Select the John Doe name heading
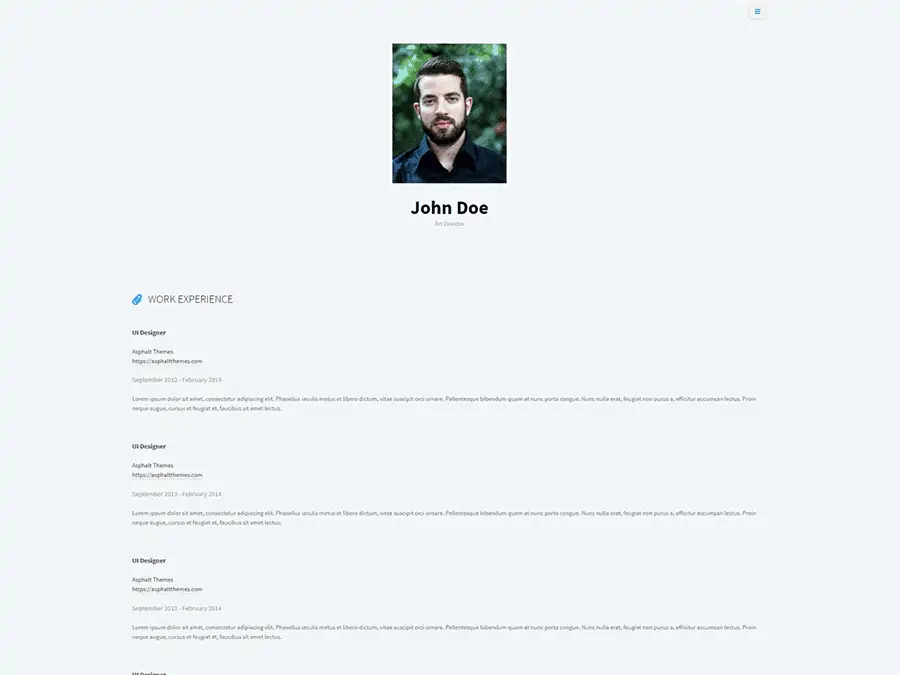Viewport: 900px width, 675px height. (449, 208)
